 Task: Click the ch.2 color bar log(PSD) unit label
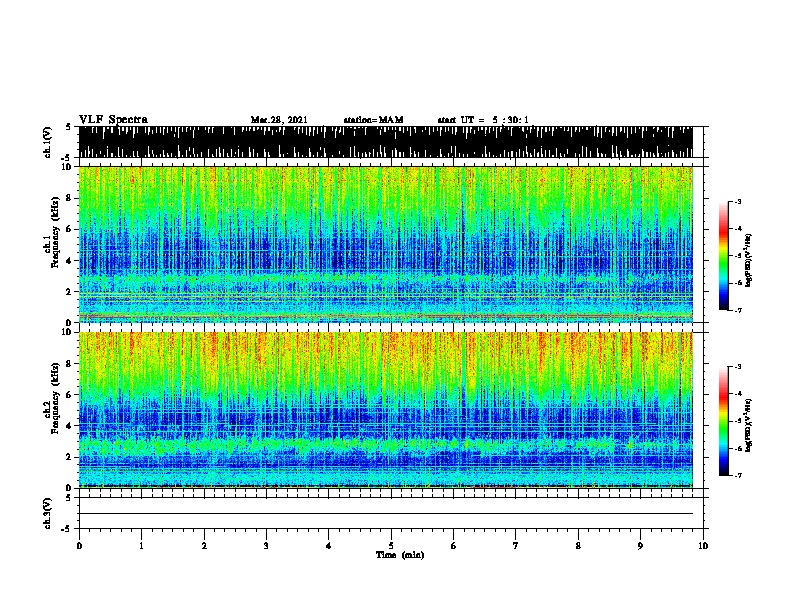click(x=749, y=425)
